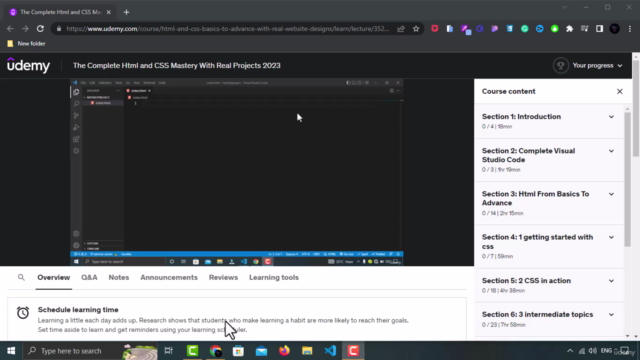Click the browser forward arrow
This screenshot has height=360, width=640.
pos(25,29)
